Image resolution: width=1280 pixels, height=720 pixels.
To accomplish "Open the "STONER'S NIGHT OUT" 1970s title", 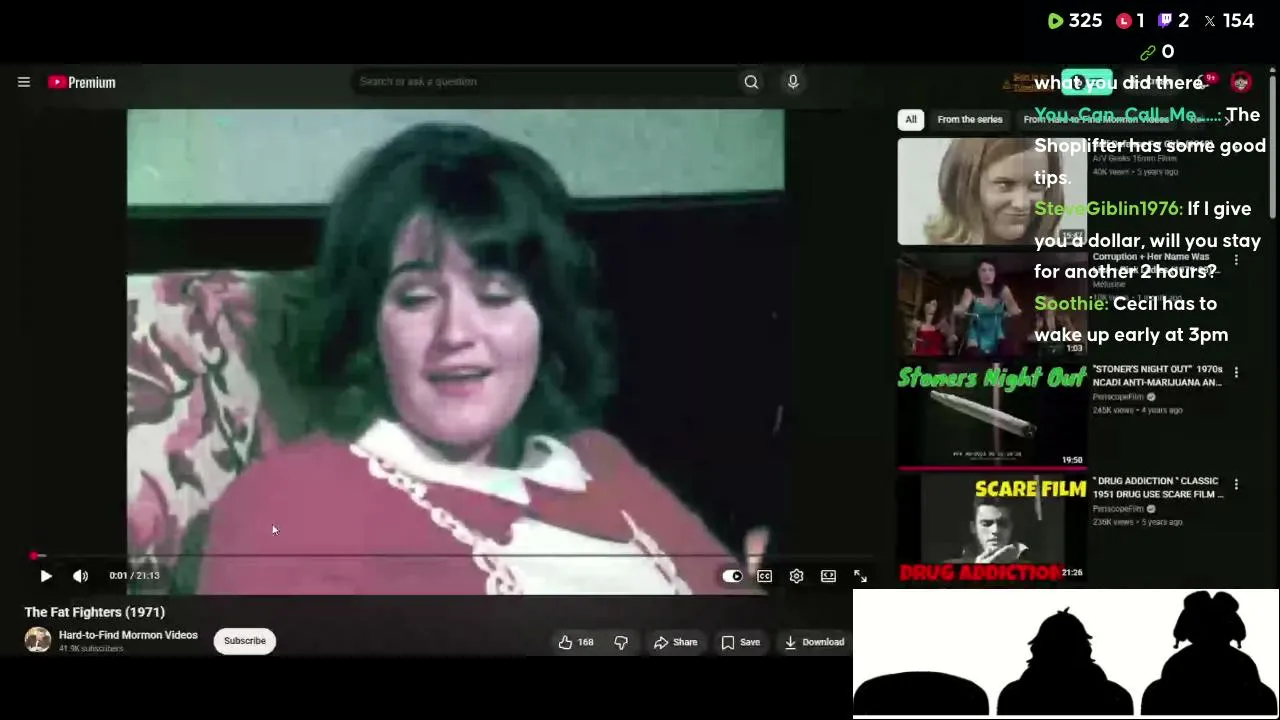I will (1157, 376).
